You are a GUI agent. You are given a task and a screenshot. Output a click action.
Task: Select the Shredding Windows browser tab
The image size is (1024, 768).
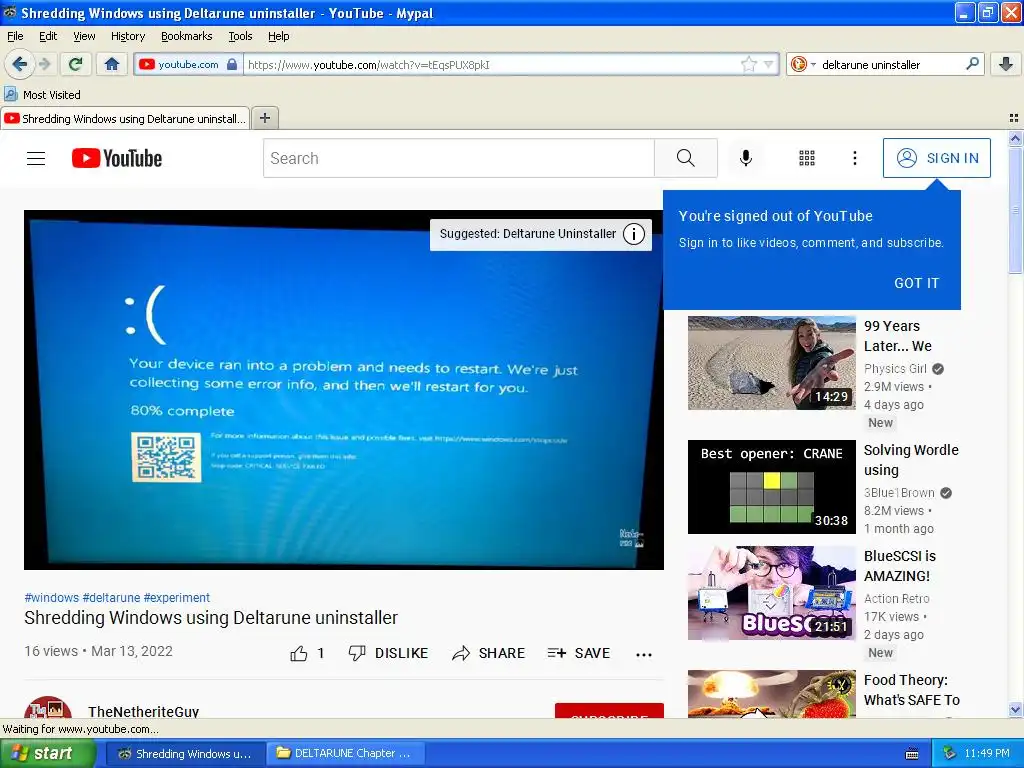125,118
